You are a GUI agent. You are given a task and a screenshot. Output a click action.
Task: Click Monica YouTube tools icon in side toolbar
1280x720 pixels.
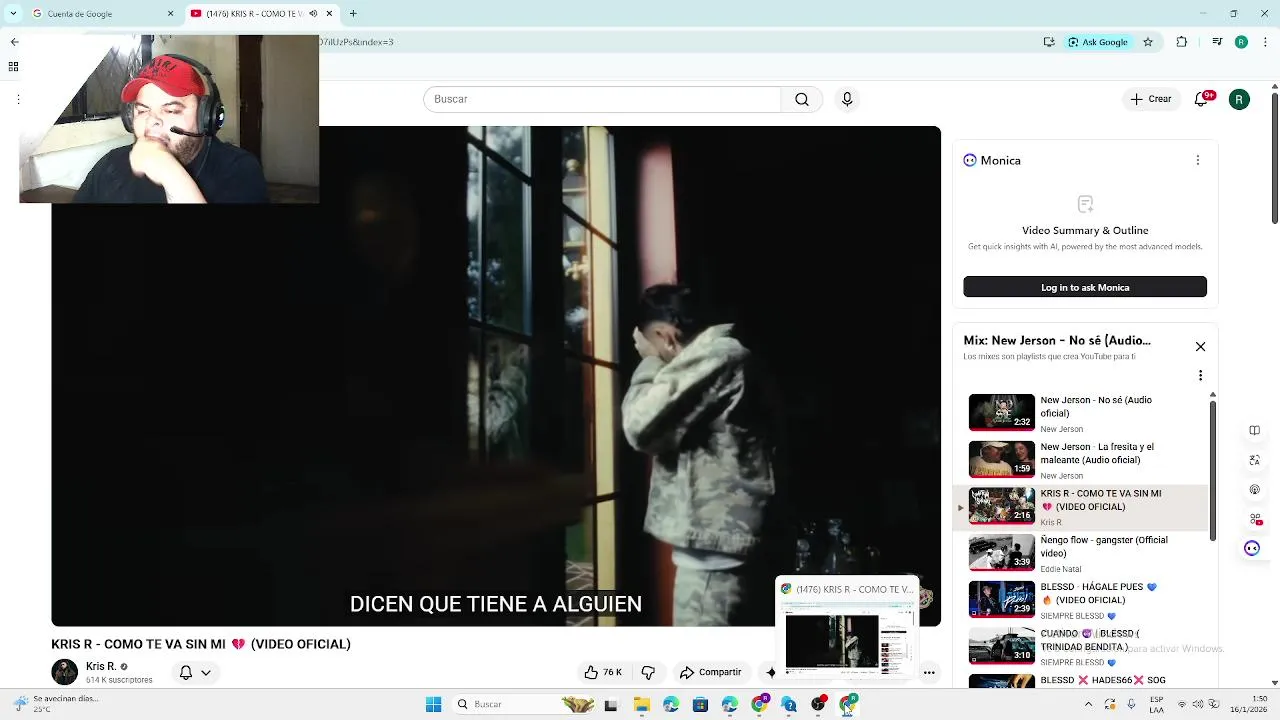click(1255, 519)
